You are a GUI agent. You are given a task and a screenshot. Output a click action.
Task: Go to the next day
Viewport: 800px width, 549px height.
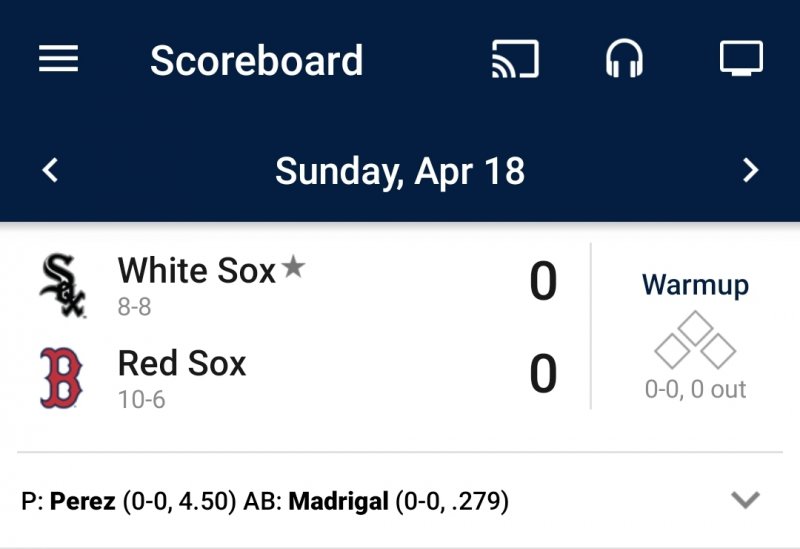click(751, 171)
